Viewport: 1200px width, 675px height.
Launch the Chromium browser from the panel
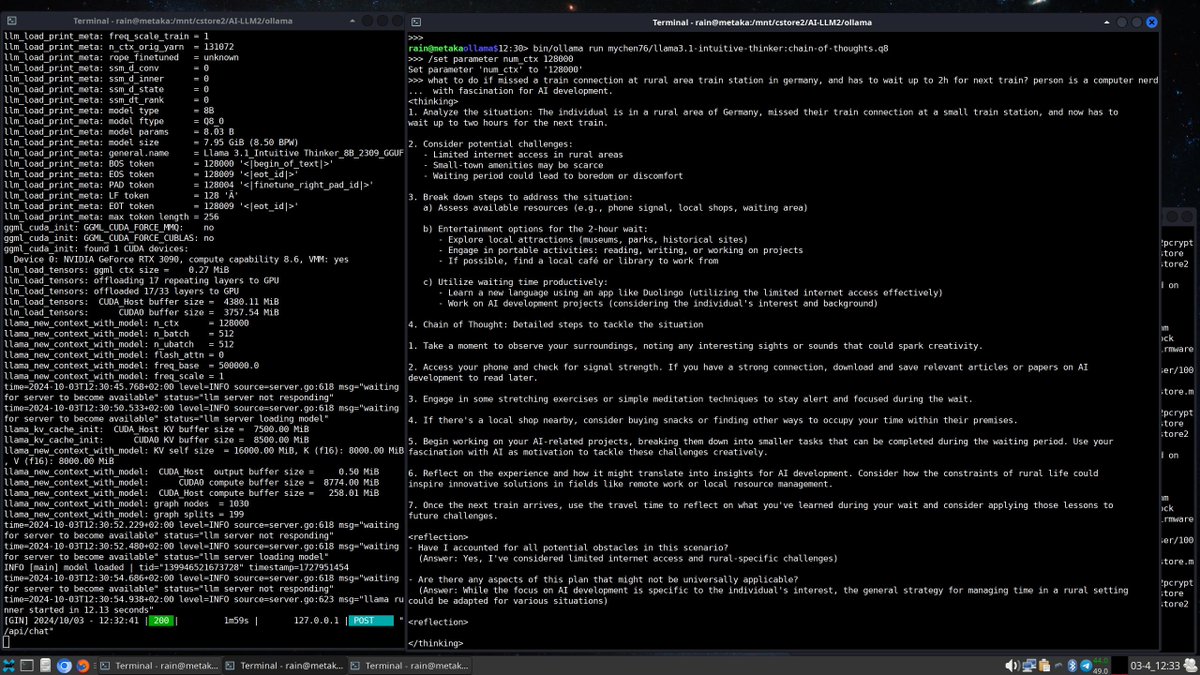pyautogui.click(x=64, y=665)
